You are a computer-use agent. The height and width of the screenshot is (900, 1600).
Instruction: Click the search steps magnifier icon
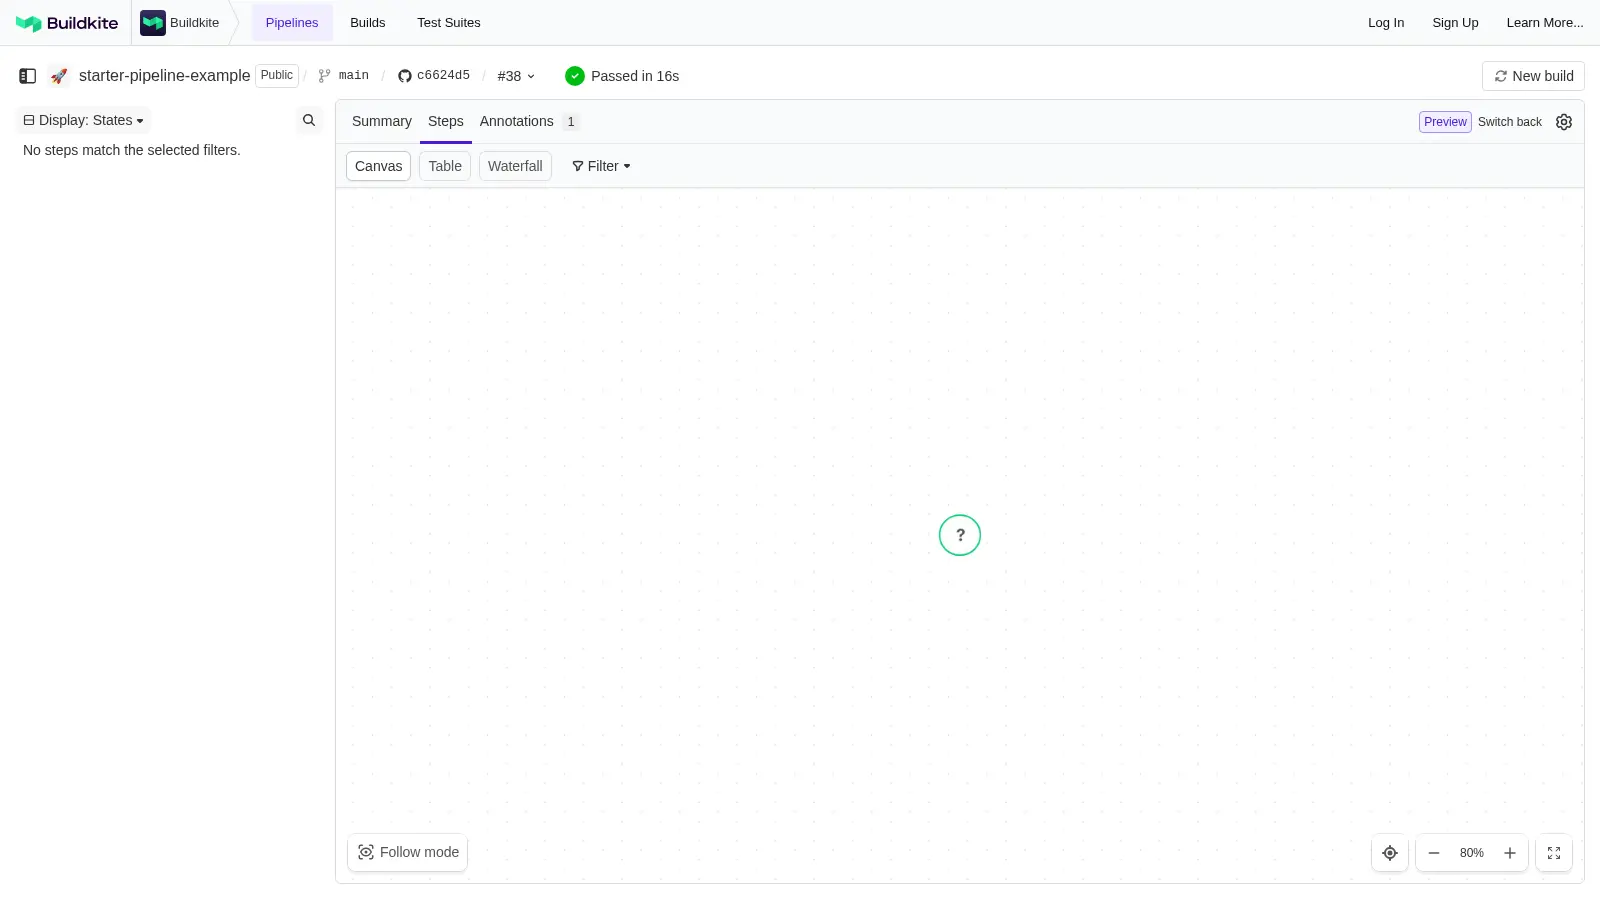pos(309,120)
